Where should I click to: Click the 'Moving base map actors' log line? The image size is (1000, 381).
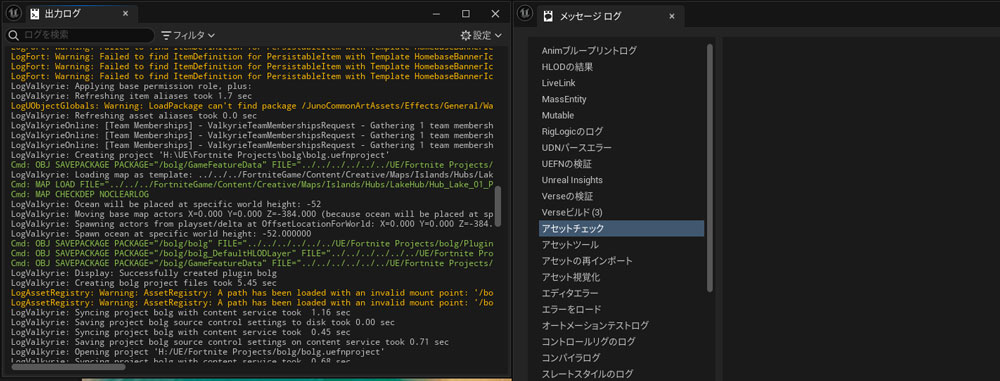(x=253, y=214)
